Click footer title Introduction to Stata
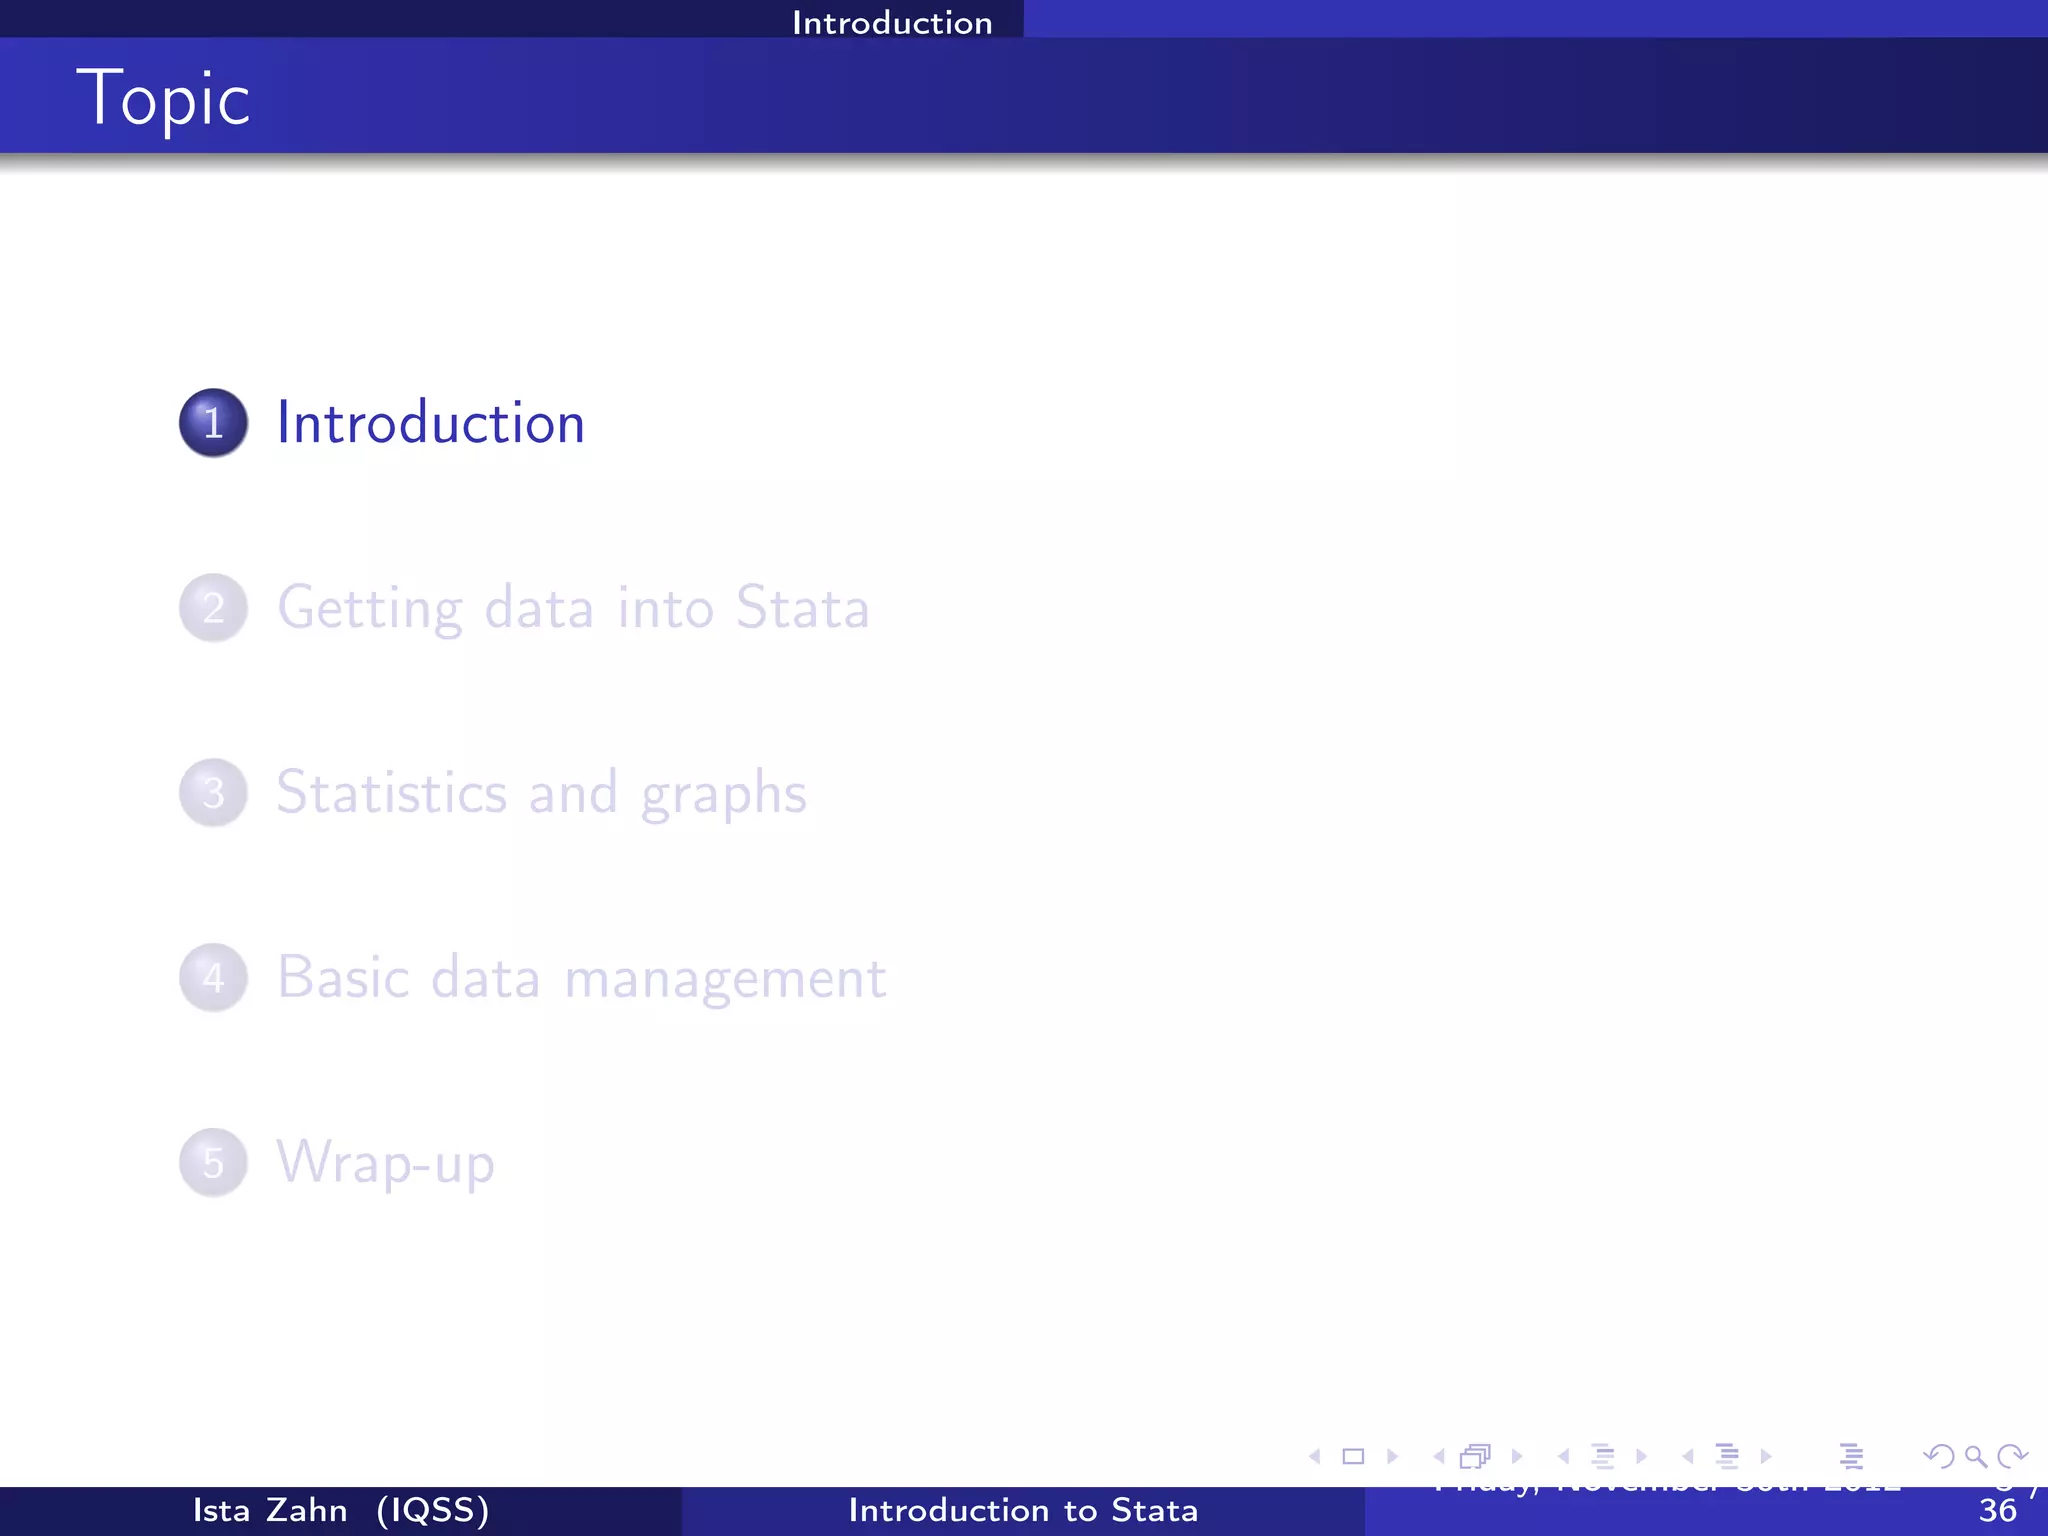Screen dimensions: 2048x1536 (1023, 1510)
